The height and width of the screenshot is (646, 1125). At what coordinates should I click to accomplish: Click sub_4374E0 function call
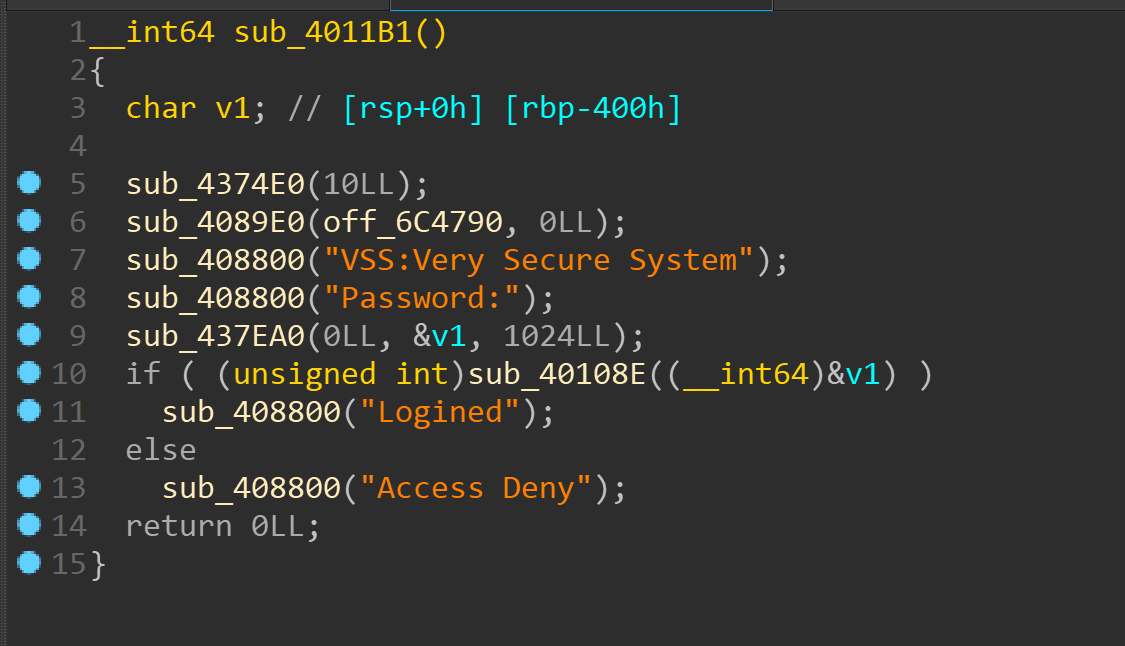tap(215, 184)
